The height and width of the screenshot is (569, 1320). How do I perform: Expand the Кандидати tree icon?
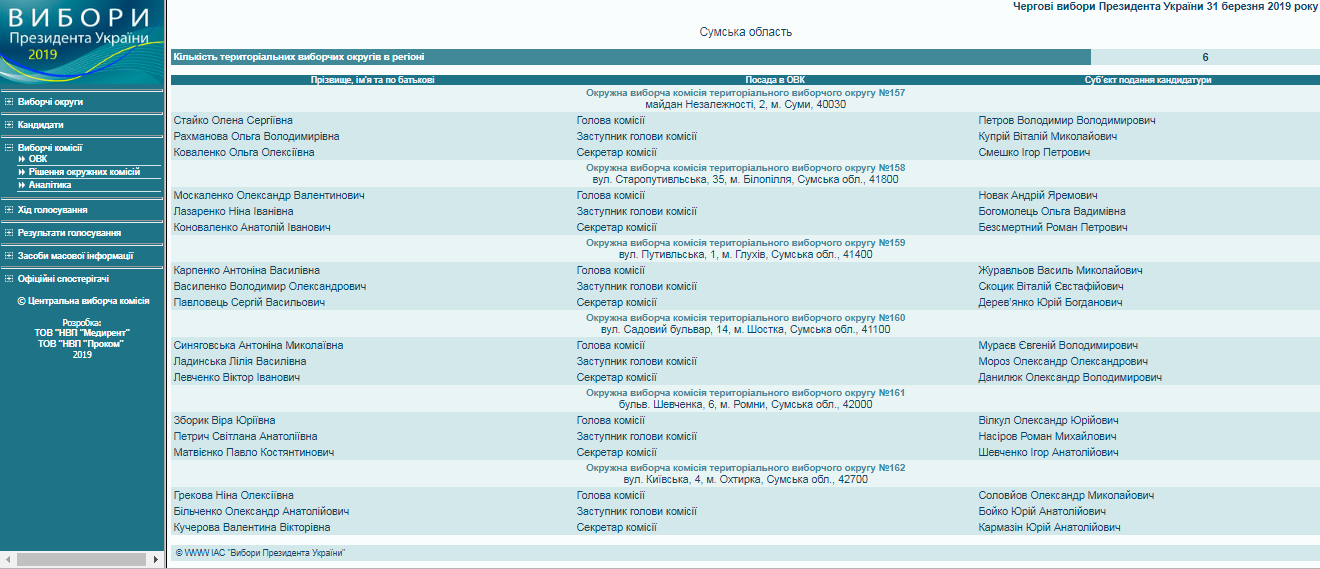click(9, 125)
